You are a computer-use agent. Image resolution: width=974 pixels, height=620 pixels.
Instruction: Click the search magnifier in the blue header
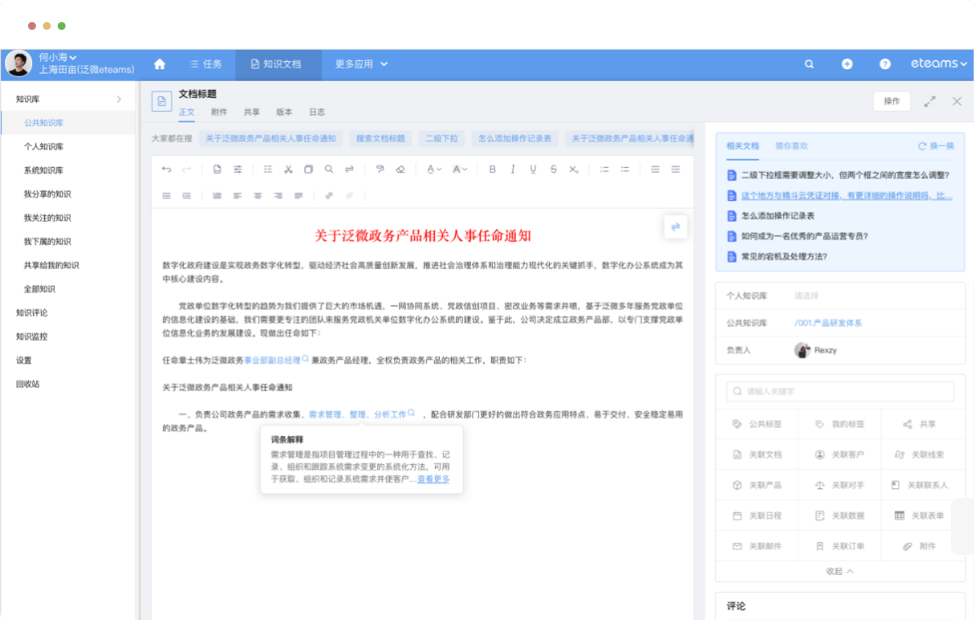(809, 64)
